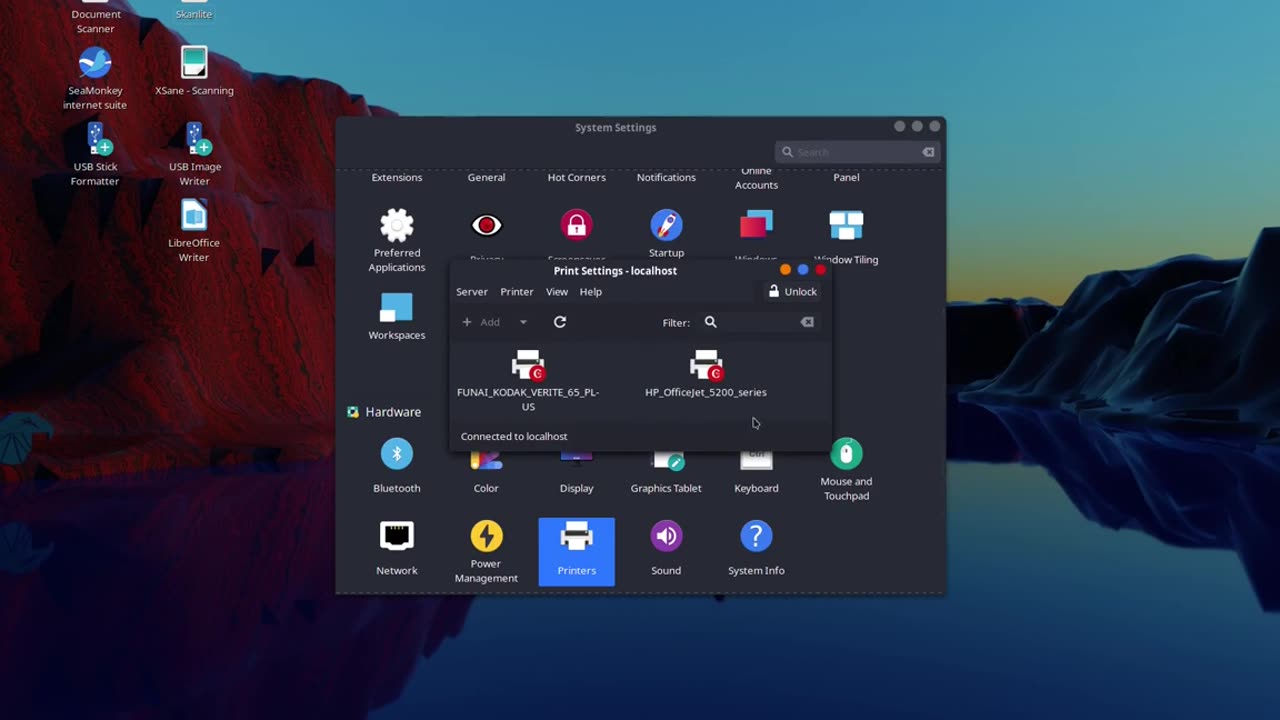Screen dimensions: 1280x720
Task: Launch LibreOffice Writer desktop icon
Action: [194, 230]
